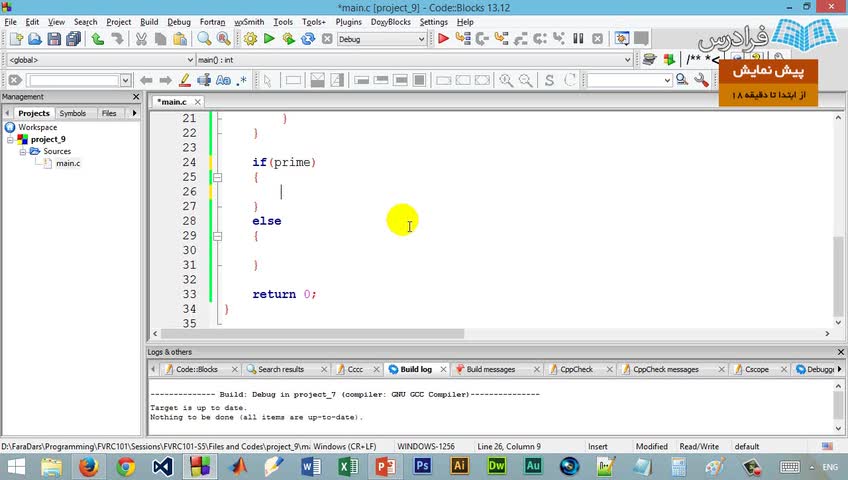Click the Jump back arrow icon
Image resolution: width=848 pixels, height=480 pixels.
146,81
